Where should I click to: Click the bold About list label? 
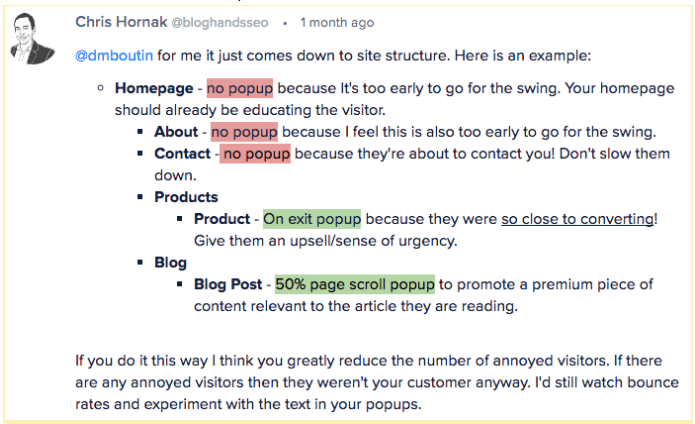[176, 132]
